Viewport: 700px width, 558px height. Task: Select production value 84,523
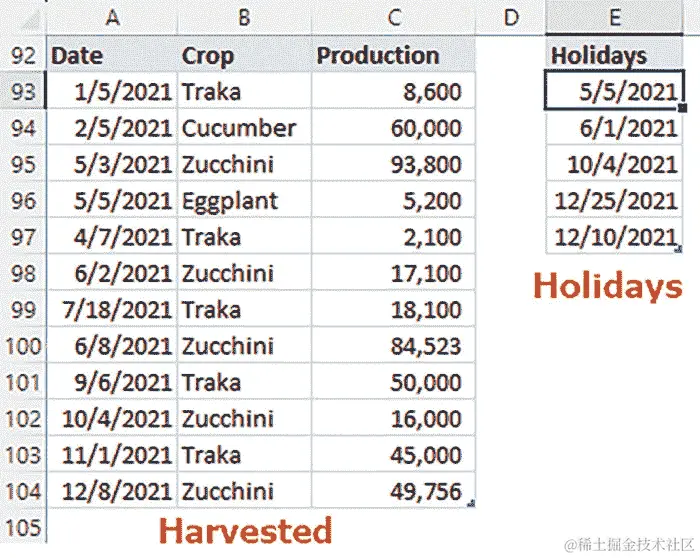[x=393, y=346]
